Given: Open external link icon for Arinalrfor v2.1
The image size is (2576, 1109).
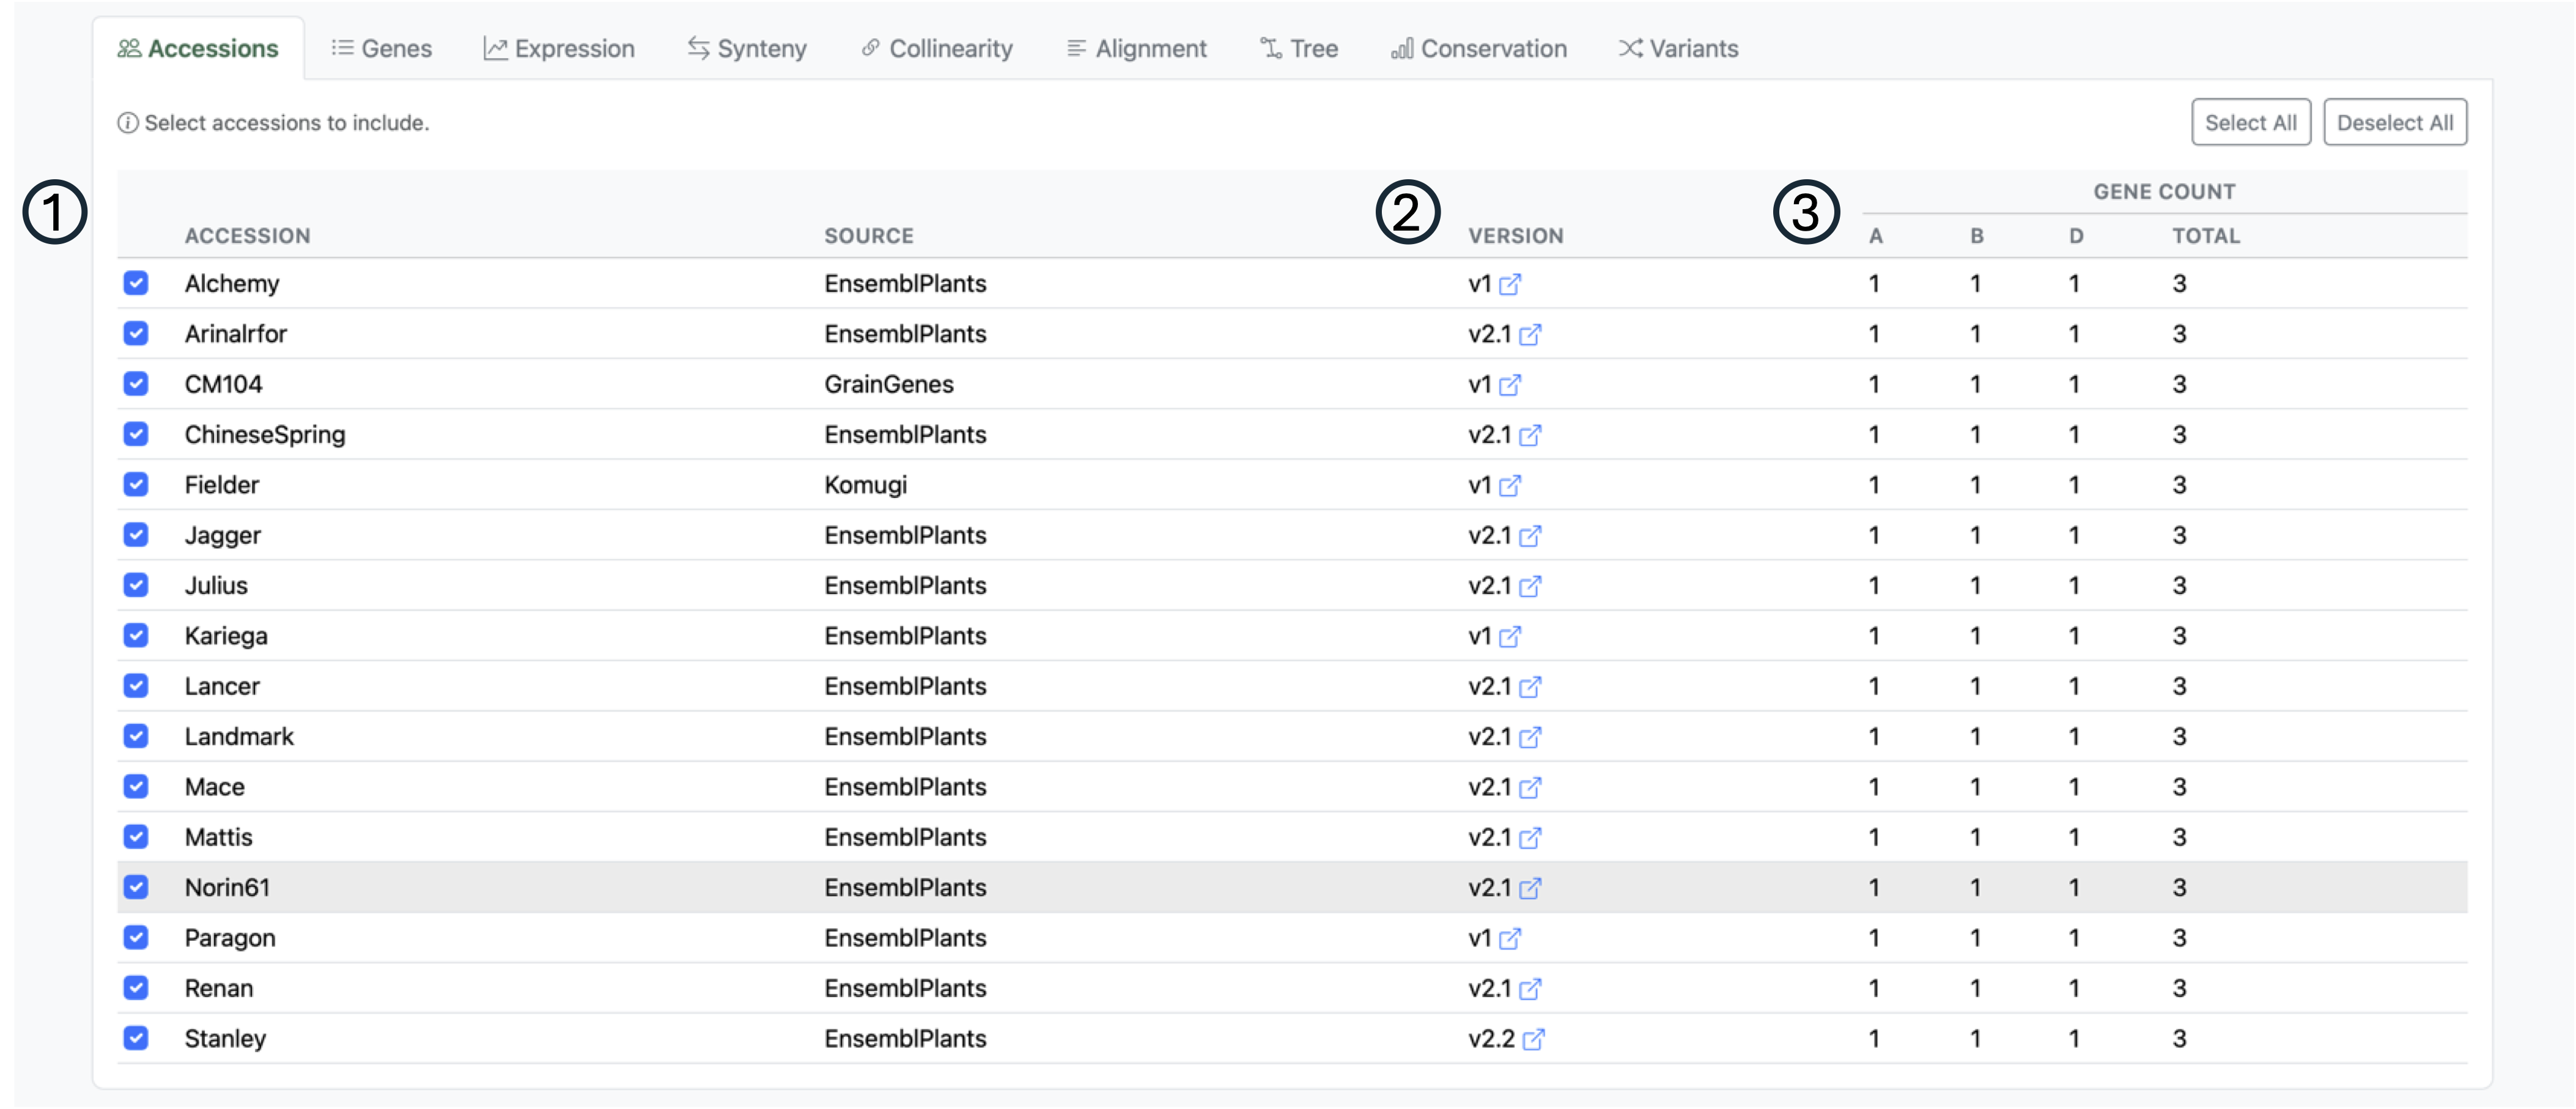Looking at the screenshot, I should pyautogui.click(x=1530, y=335).
